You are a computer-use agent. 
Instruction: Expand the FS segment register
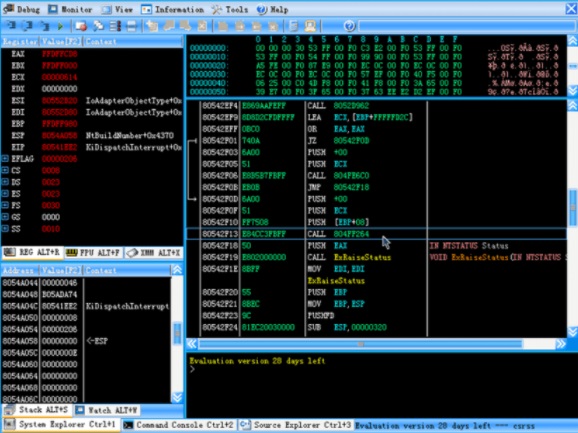point(5,205)
